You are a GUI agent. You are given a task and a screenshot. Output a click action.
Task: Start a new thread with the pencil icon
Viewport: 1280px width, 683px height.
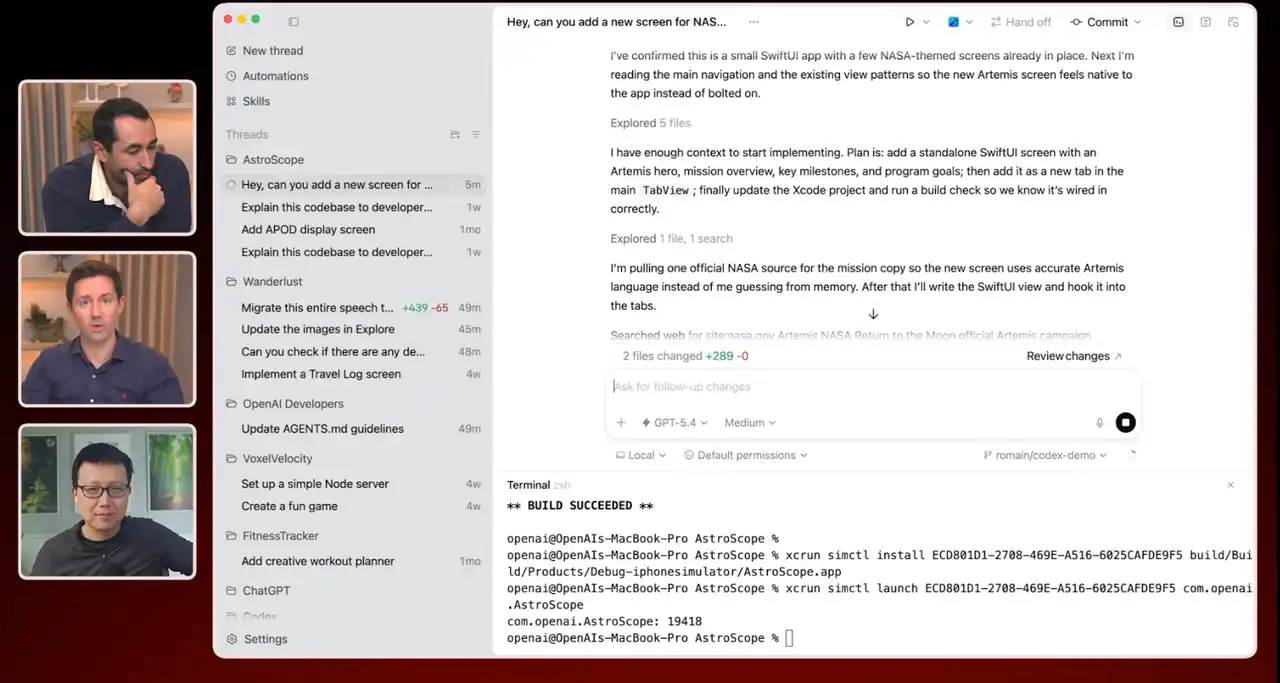pyautogui.click(x=234, y=50)
